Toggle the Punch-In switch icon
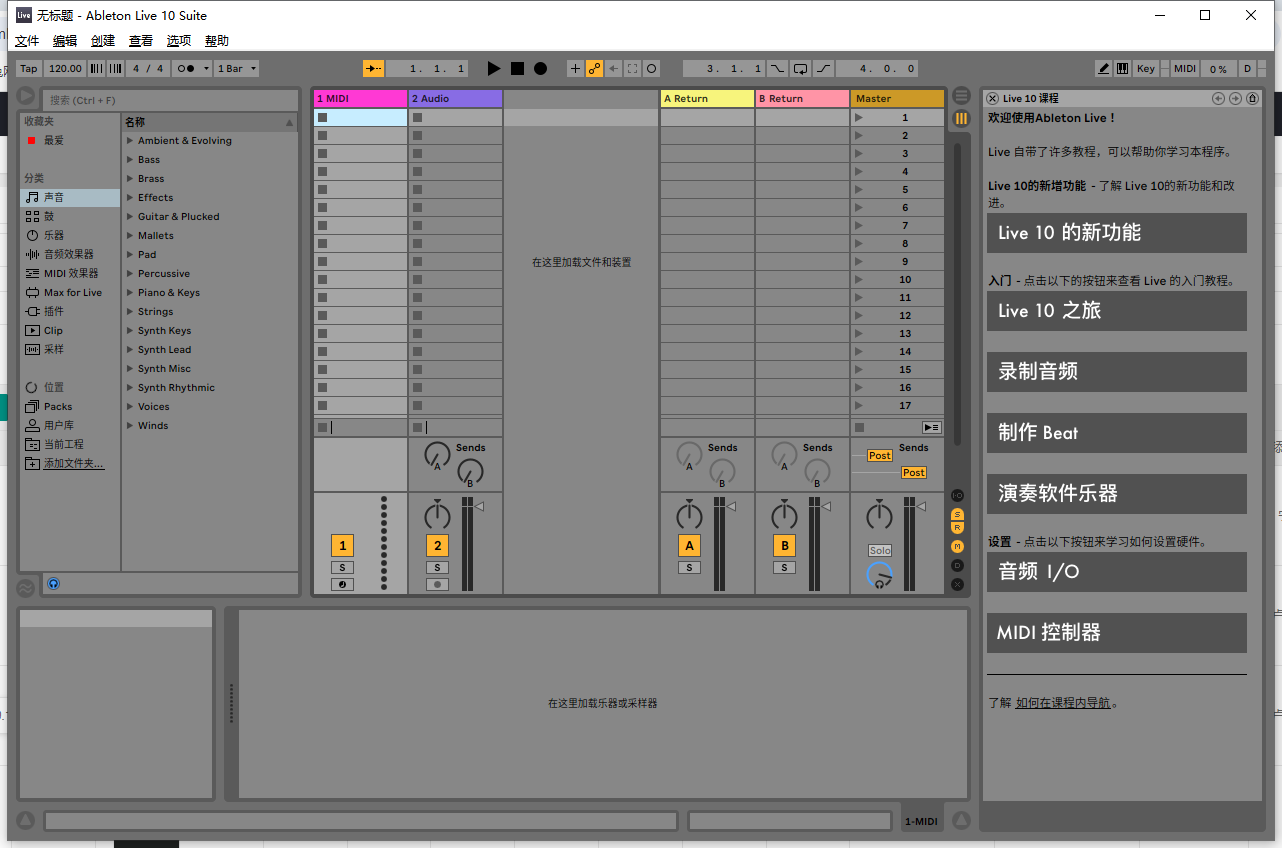This screenshot has width=1282, height=848. (778, 68)
